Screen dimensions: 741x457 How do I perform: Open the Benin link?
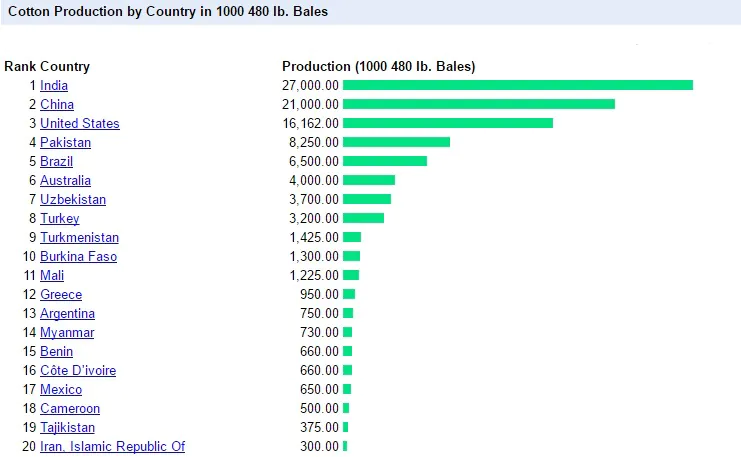pos(56,351)
